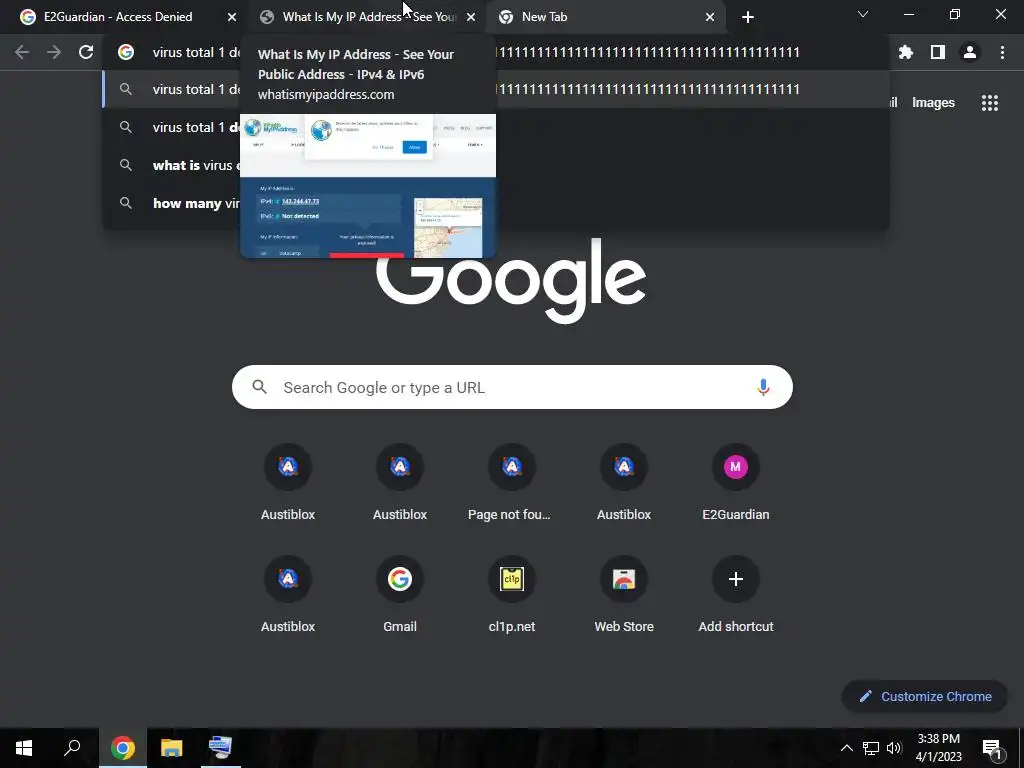Viewport: 1024px width, 768px height.
Task: Open the volume tray icon
Action: tap(894, 748)
